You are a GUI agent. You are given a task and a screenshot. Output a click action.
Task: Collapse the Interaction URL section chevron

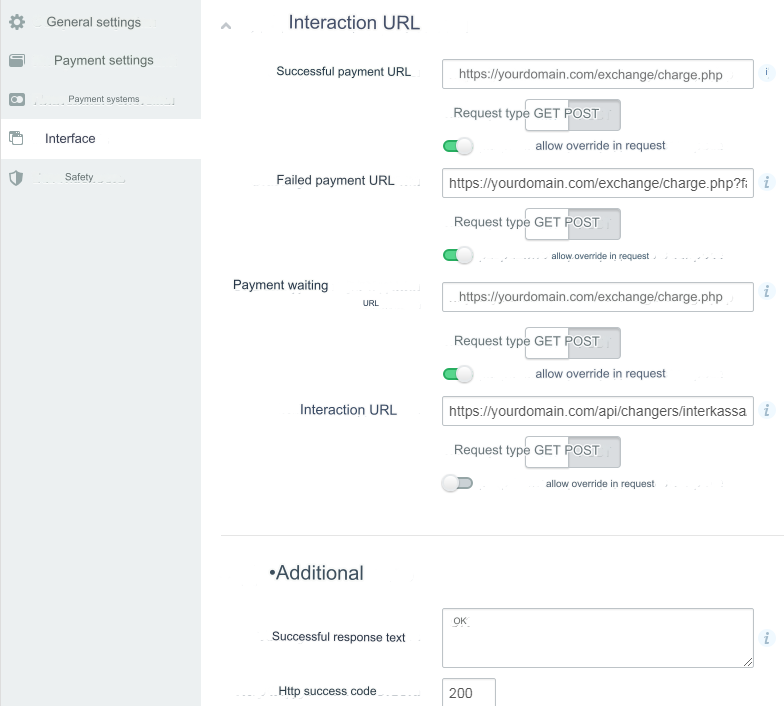[226, 25]
